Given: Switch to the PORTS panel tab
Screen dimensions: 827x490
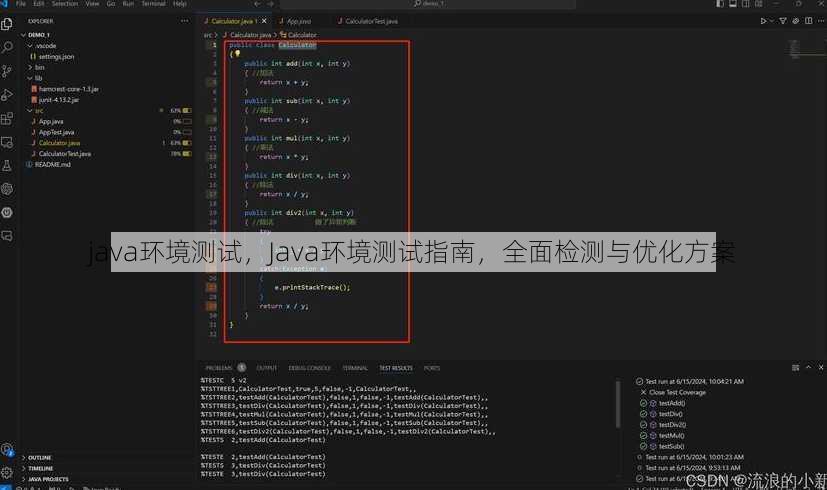Looking at the screenshot, I should tap(431, 368).
